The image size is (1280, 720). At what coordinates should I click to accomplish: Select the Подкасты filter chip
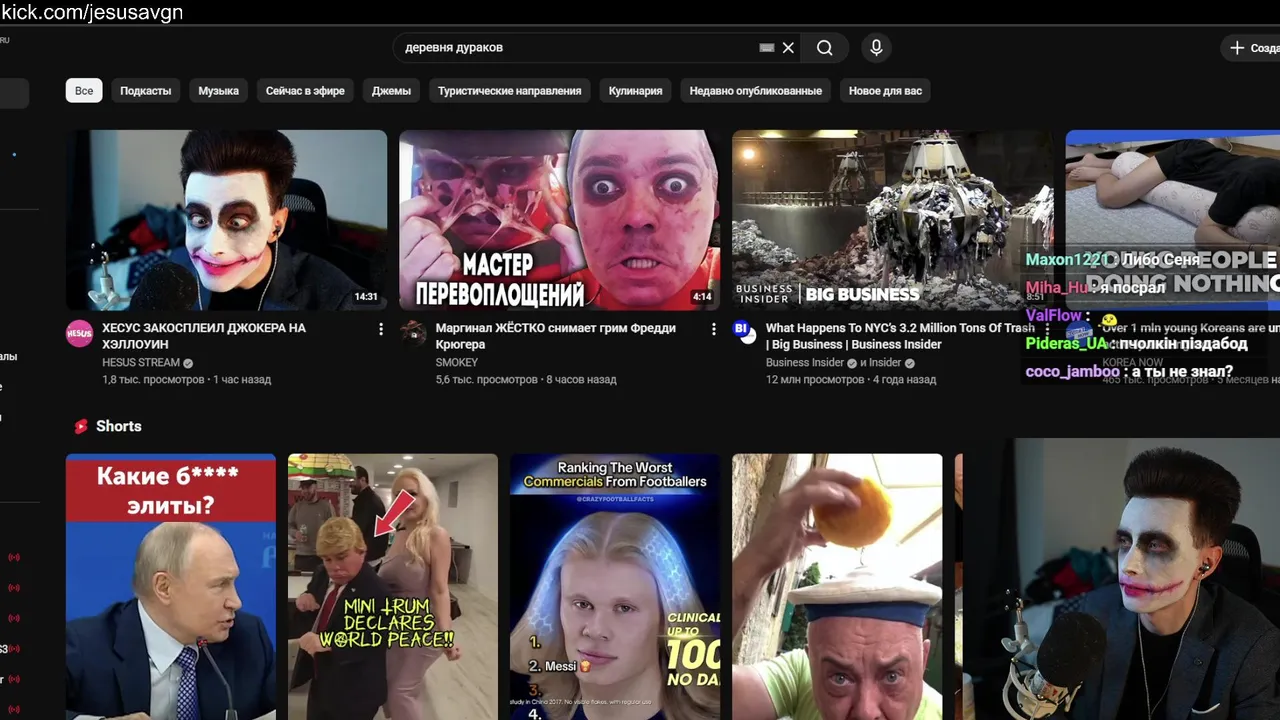pyautogui.click(x=146, y=91)
